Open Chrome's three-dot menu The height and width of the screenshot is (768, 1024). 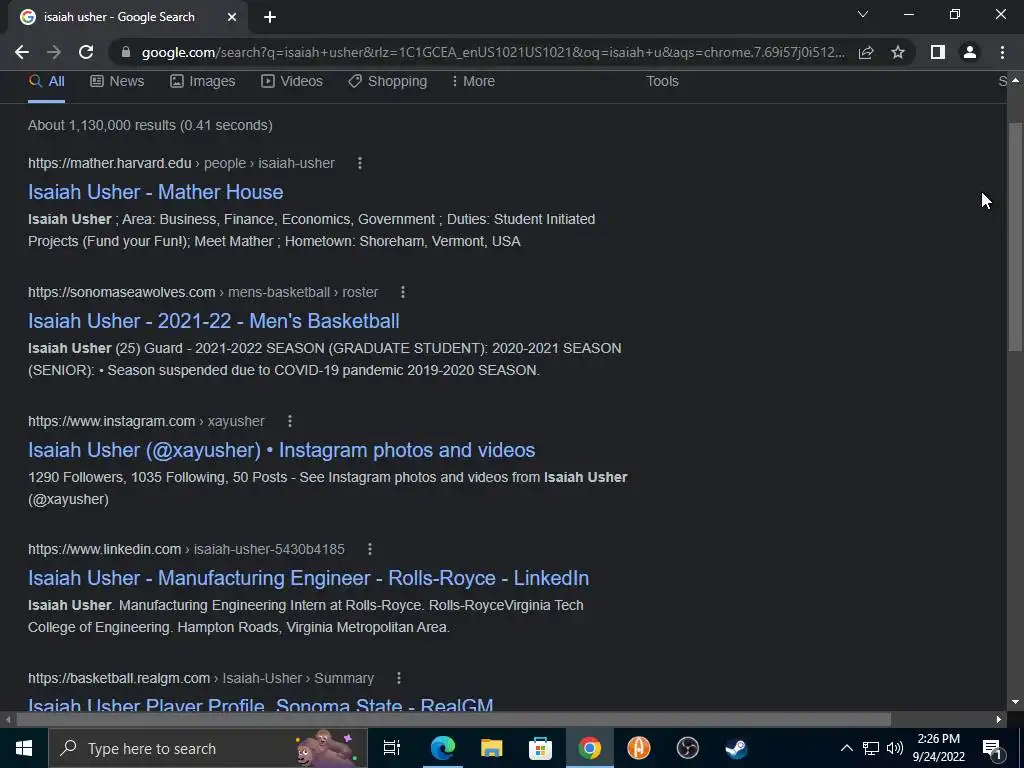click(x=1002, y=52)
